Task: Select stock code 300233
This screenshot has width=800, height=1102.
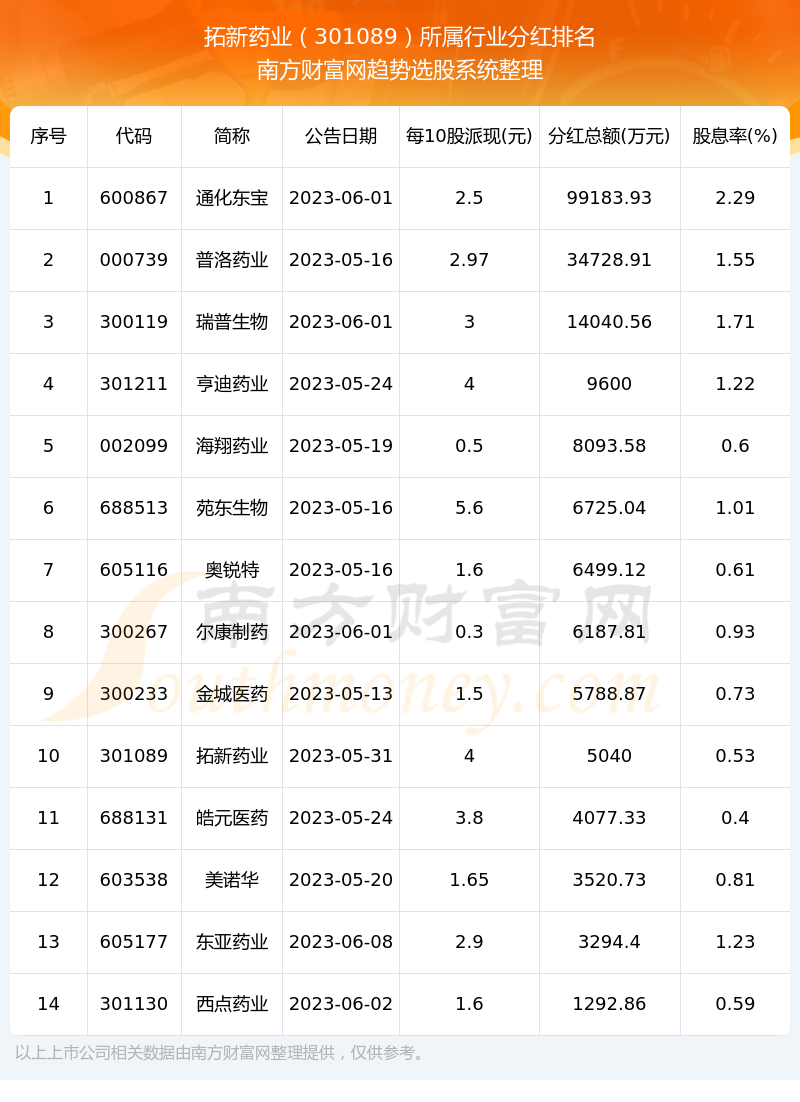Action: (134, 694)
